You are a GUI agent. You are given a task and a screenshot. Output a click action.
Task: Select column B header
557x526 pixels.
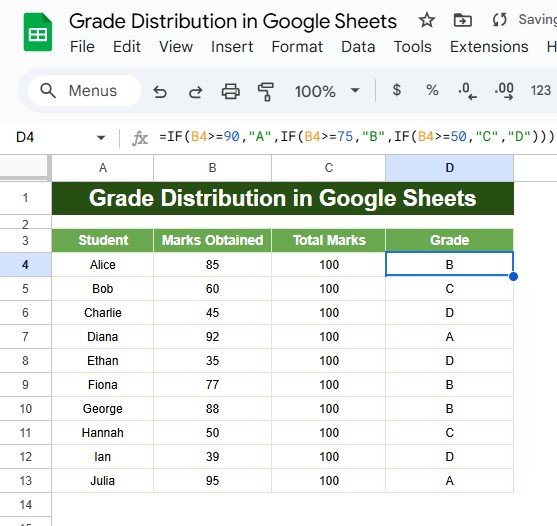[212, 168]
